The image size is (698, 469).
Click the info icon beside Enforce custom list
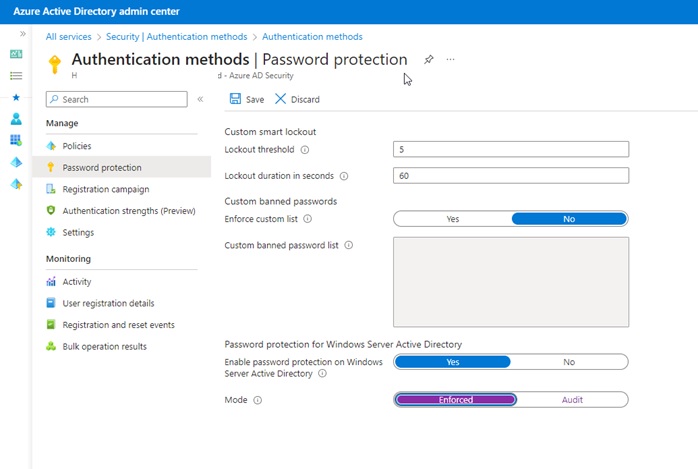(307, 219)
